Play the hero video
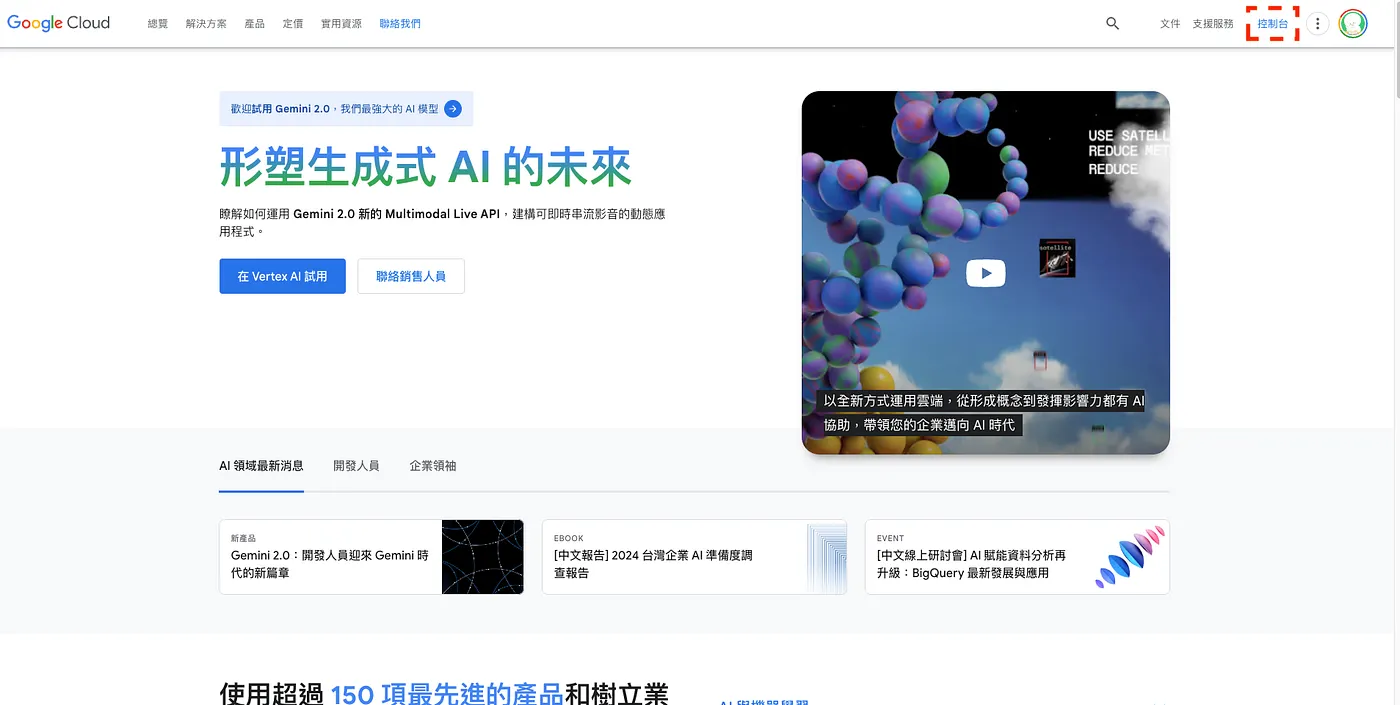Screen dimensions: 1400x705 click(985, 273)
